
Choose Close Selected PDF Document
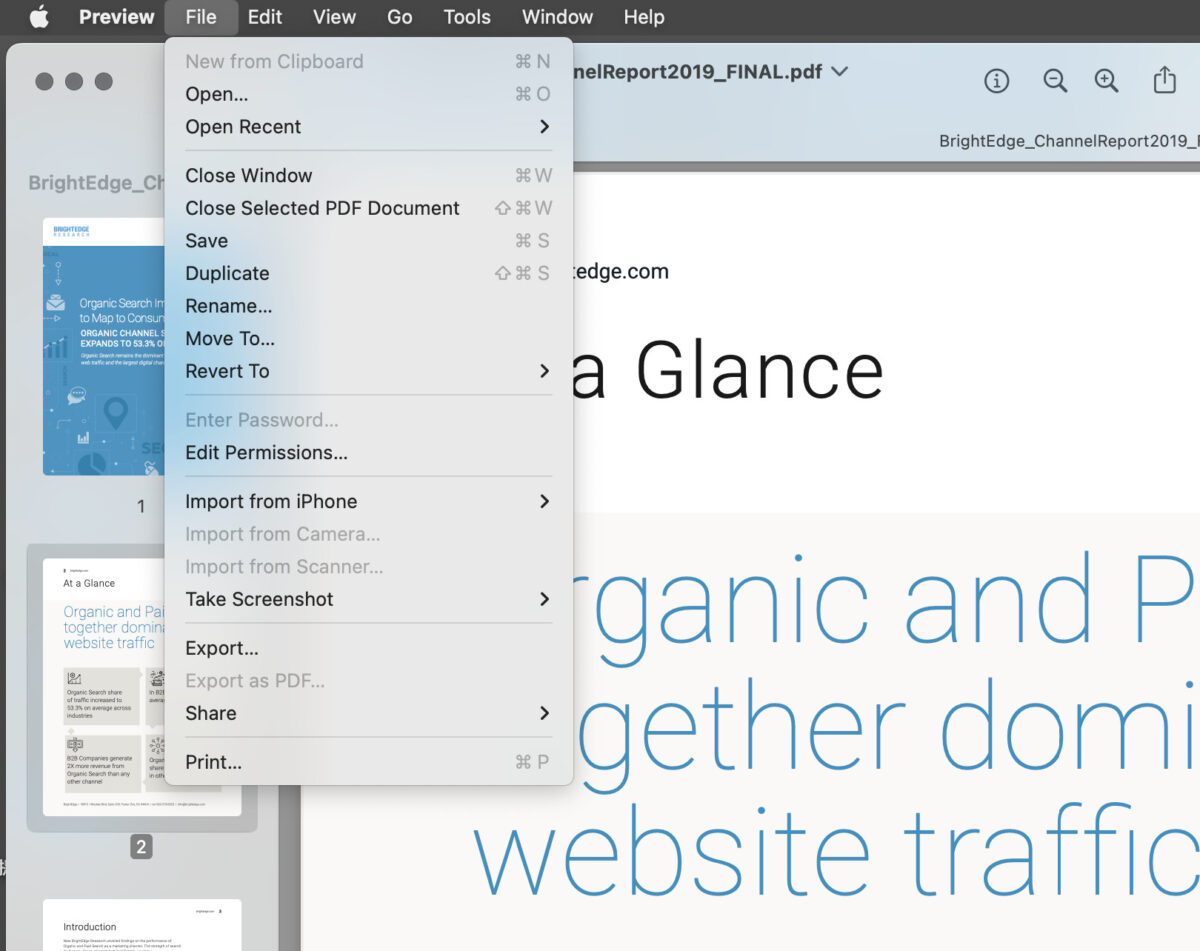pos(368,208)
